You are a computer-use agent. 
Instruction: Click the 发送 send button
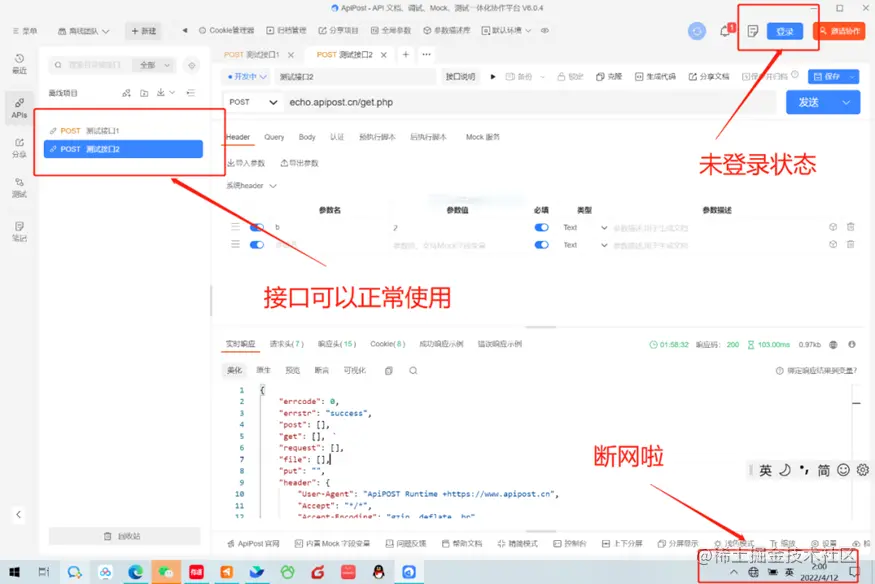tap(811, 102)
